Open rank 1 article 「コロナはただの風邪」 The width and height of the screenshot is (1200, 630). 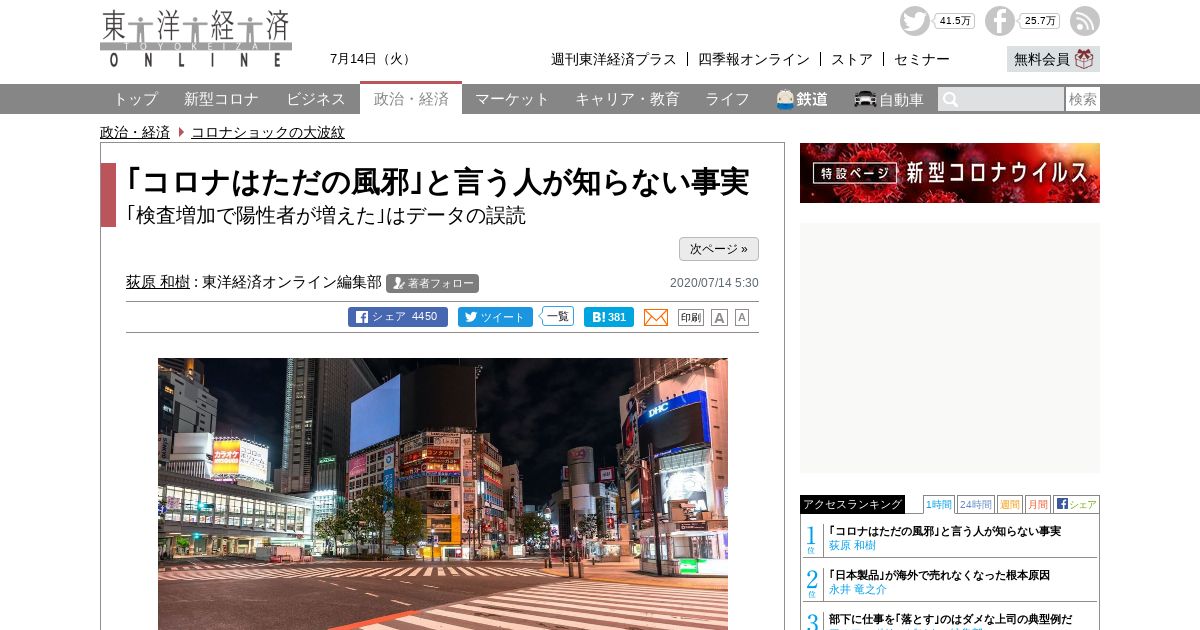tap(945, 531)
